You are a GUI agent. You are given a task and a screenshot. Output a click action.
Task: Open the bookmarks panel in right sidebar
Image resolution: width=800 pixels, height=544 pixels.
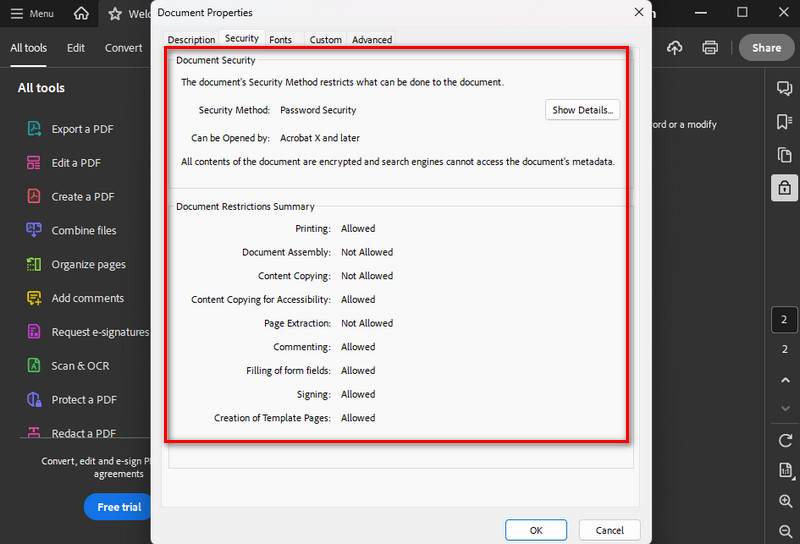(784, 122)
